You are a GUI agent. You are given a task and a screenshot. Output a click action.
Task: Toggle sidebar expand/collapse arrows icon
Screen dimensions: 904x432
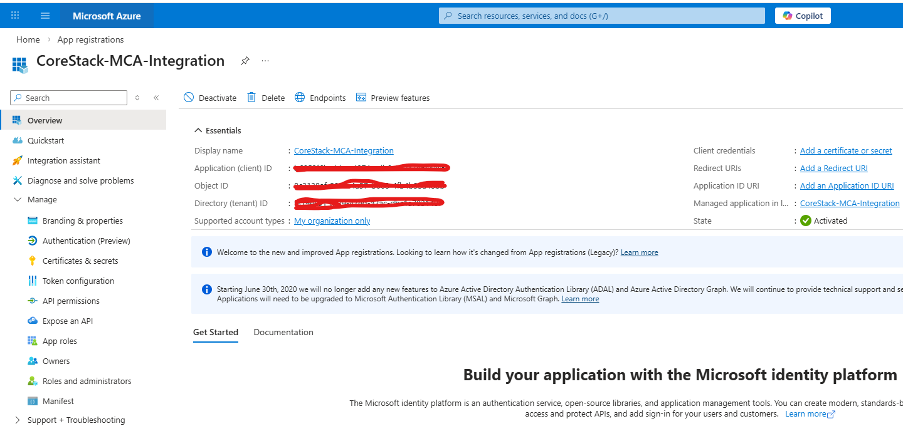[x=137, y=97]
